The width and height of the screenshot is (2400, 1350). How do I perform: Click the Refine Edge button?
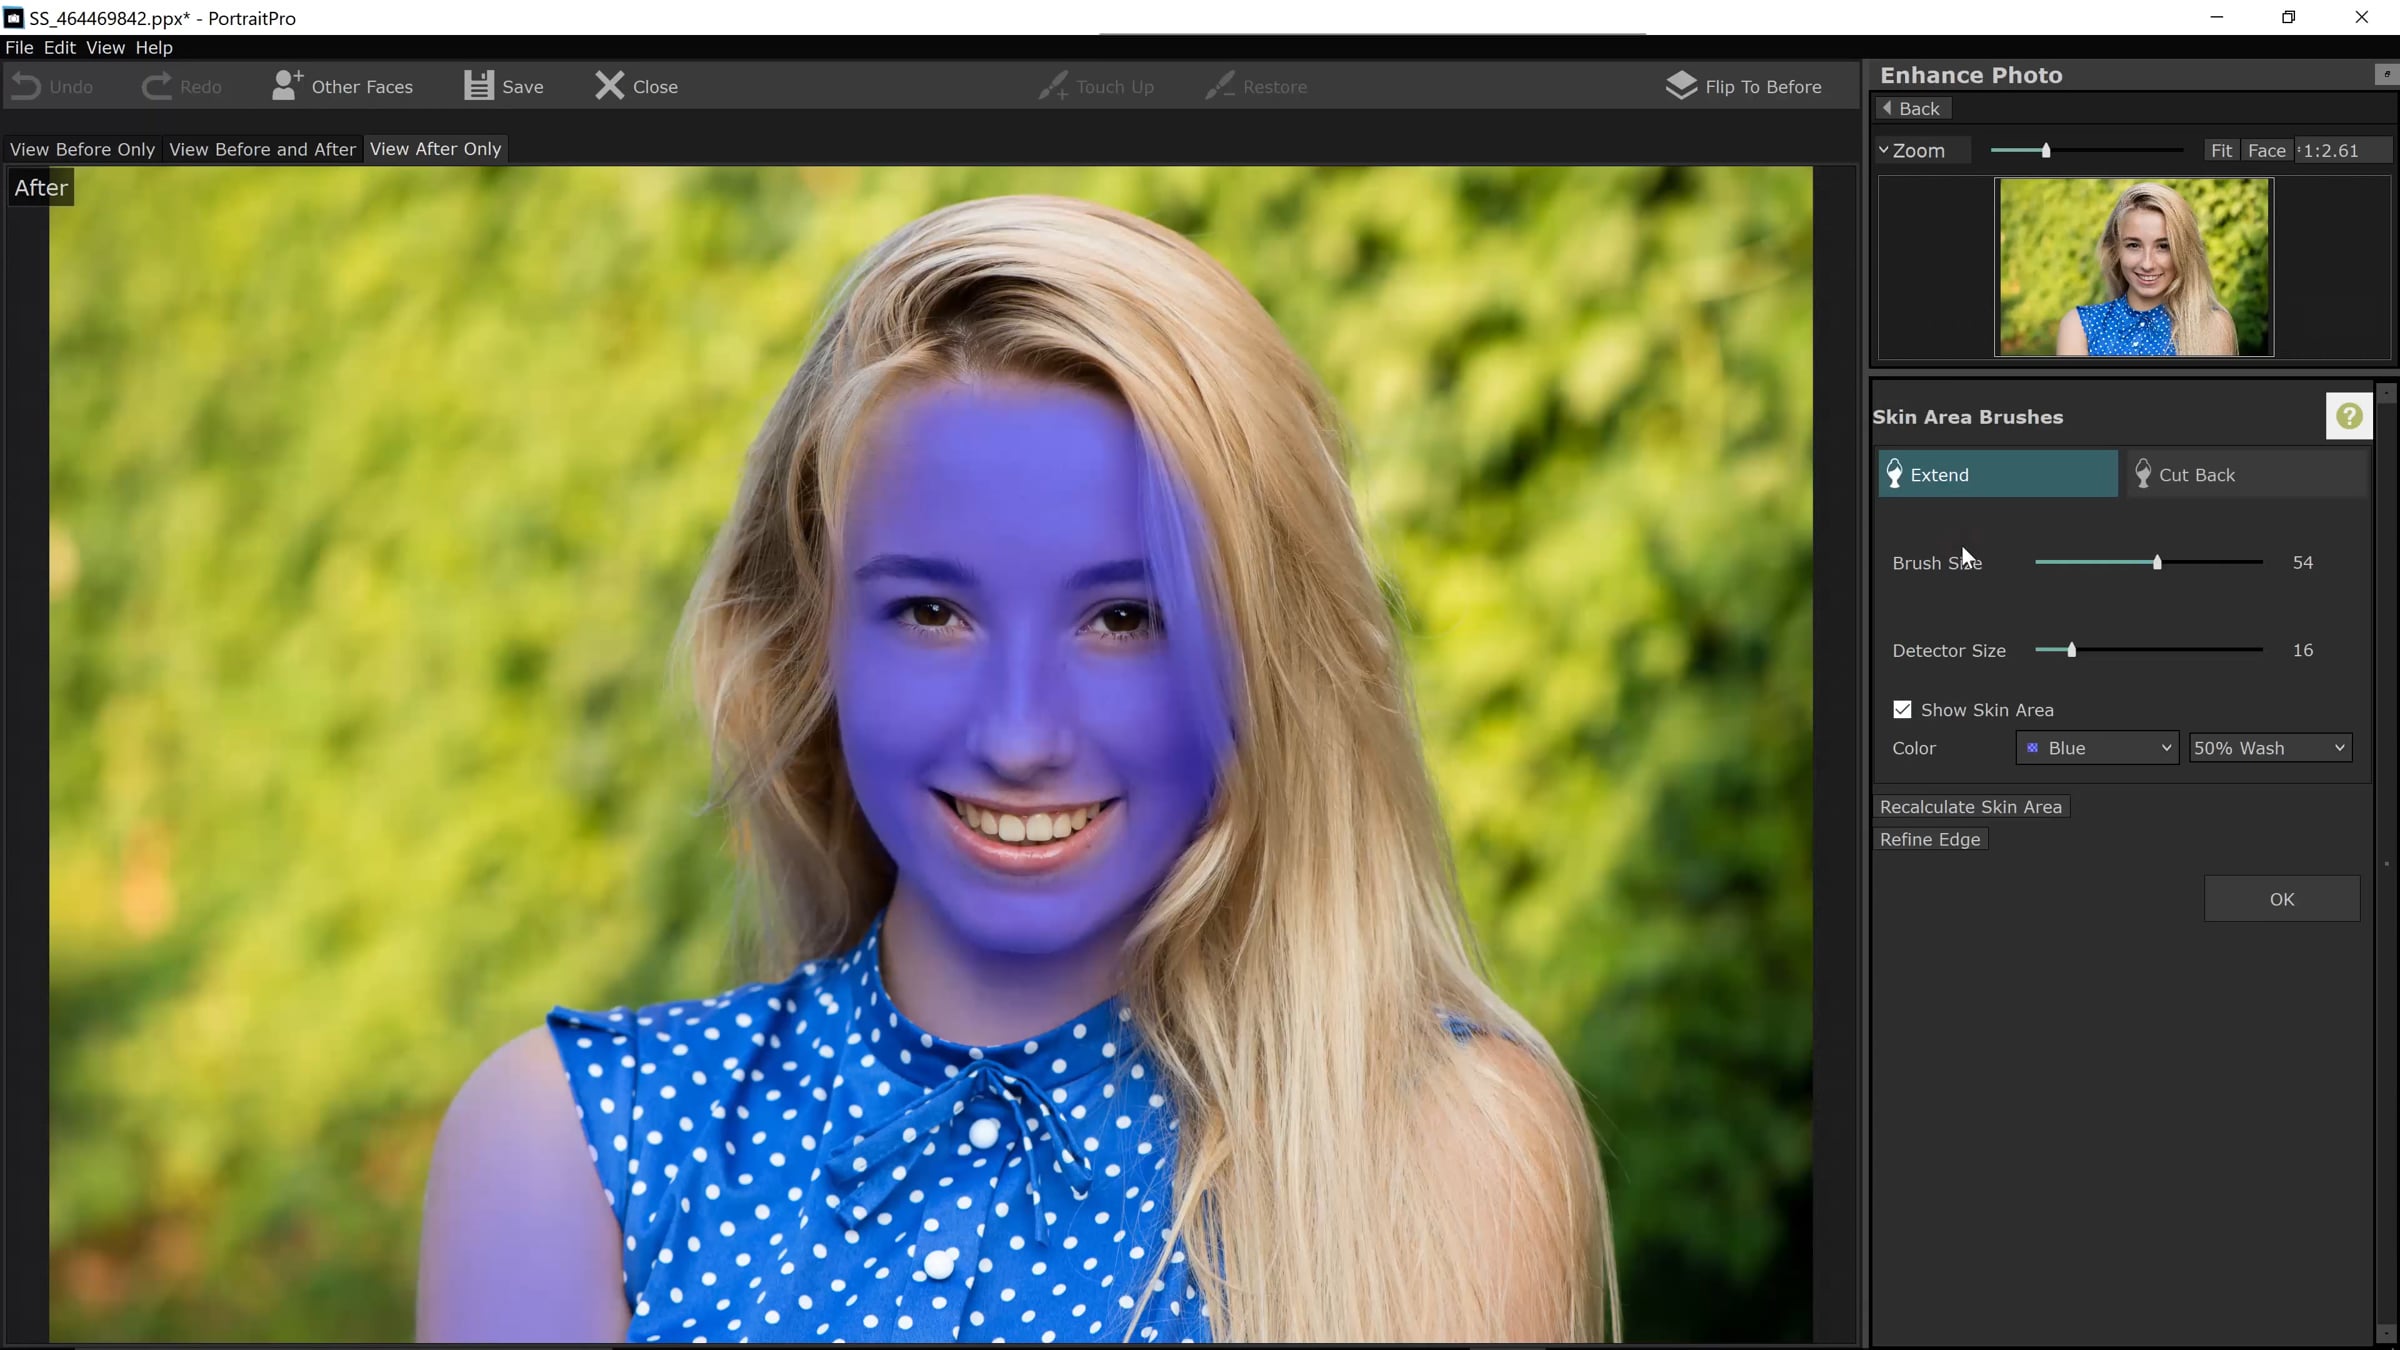pyautogui.click(x=1929, y=840)
